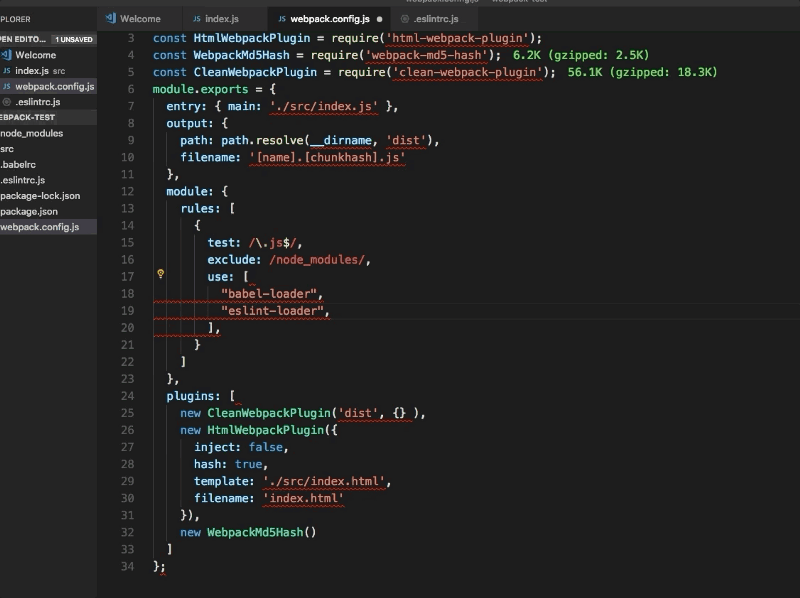Click VS Code icon beside Welcome in Open Editors

coord(7,55)
